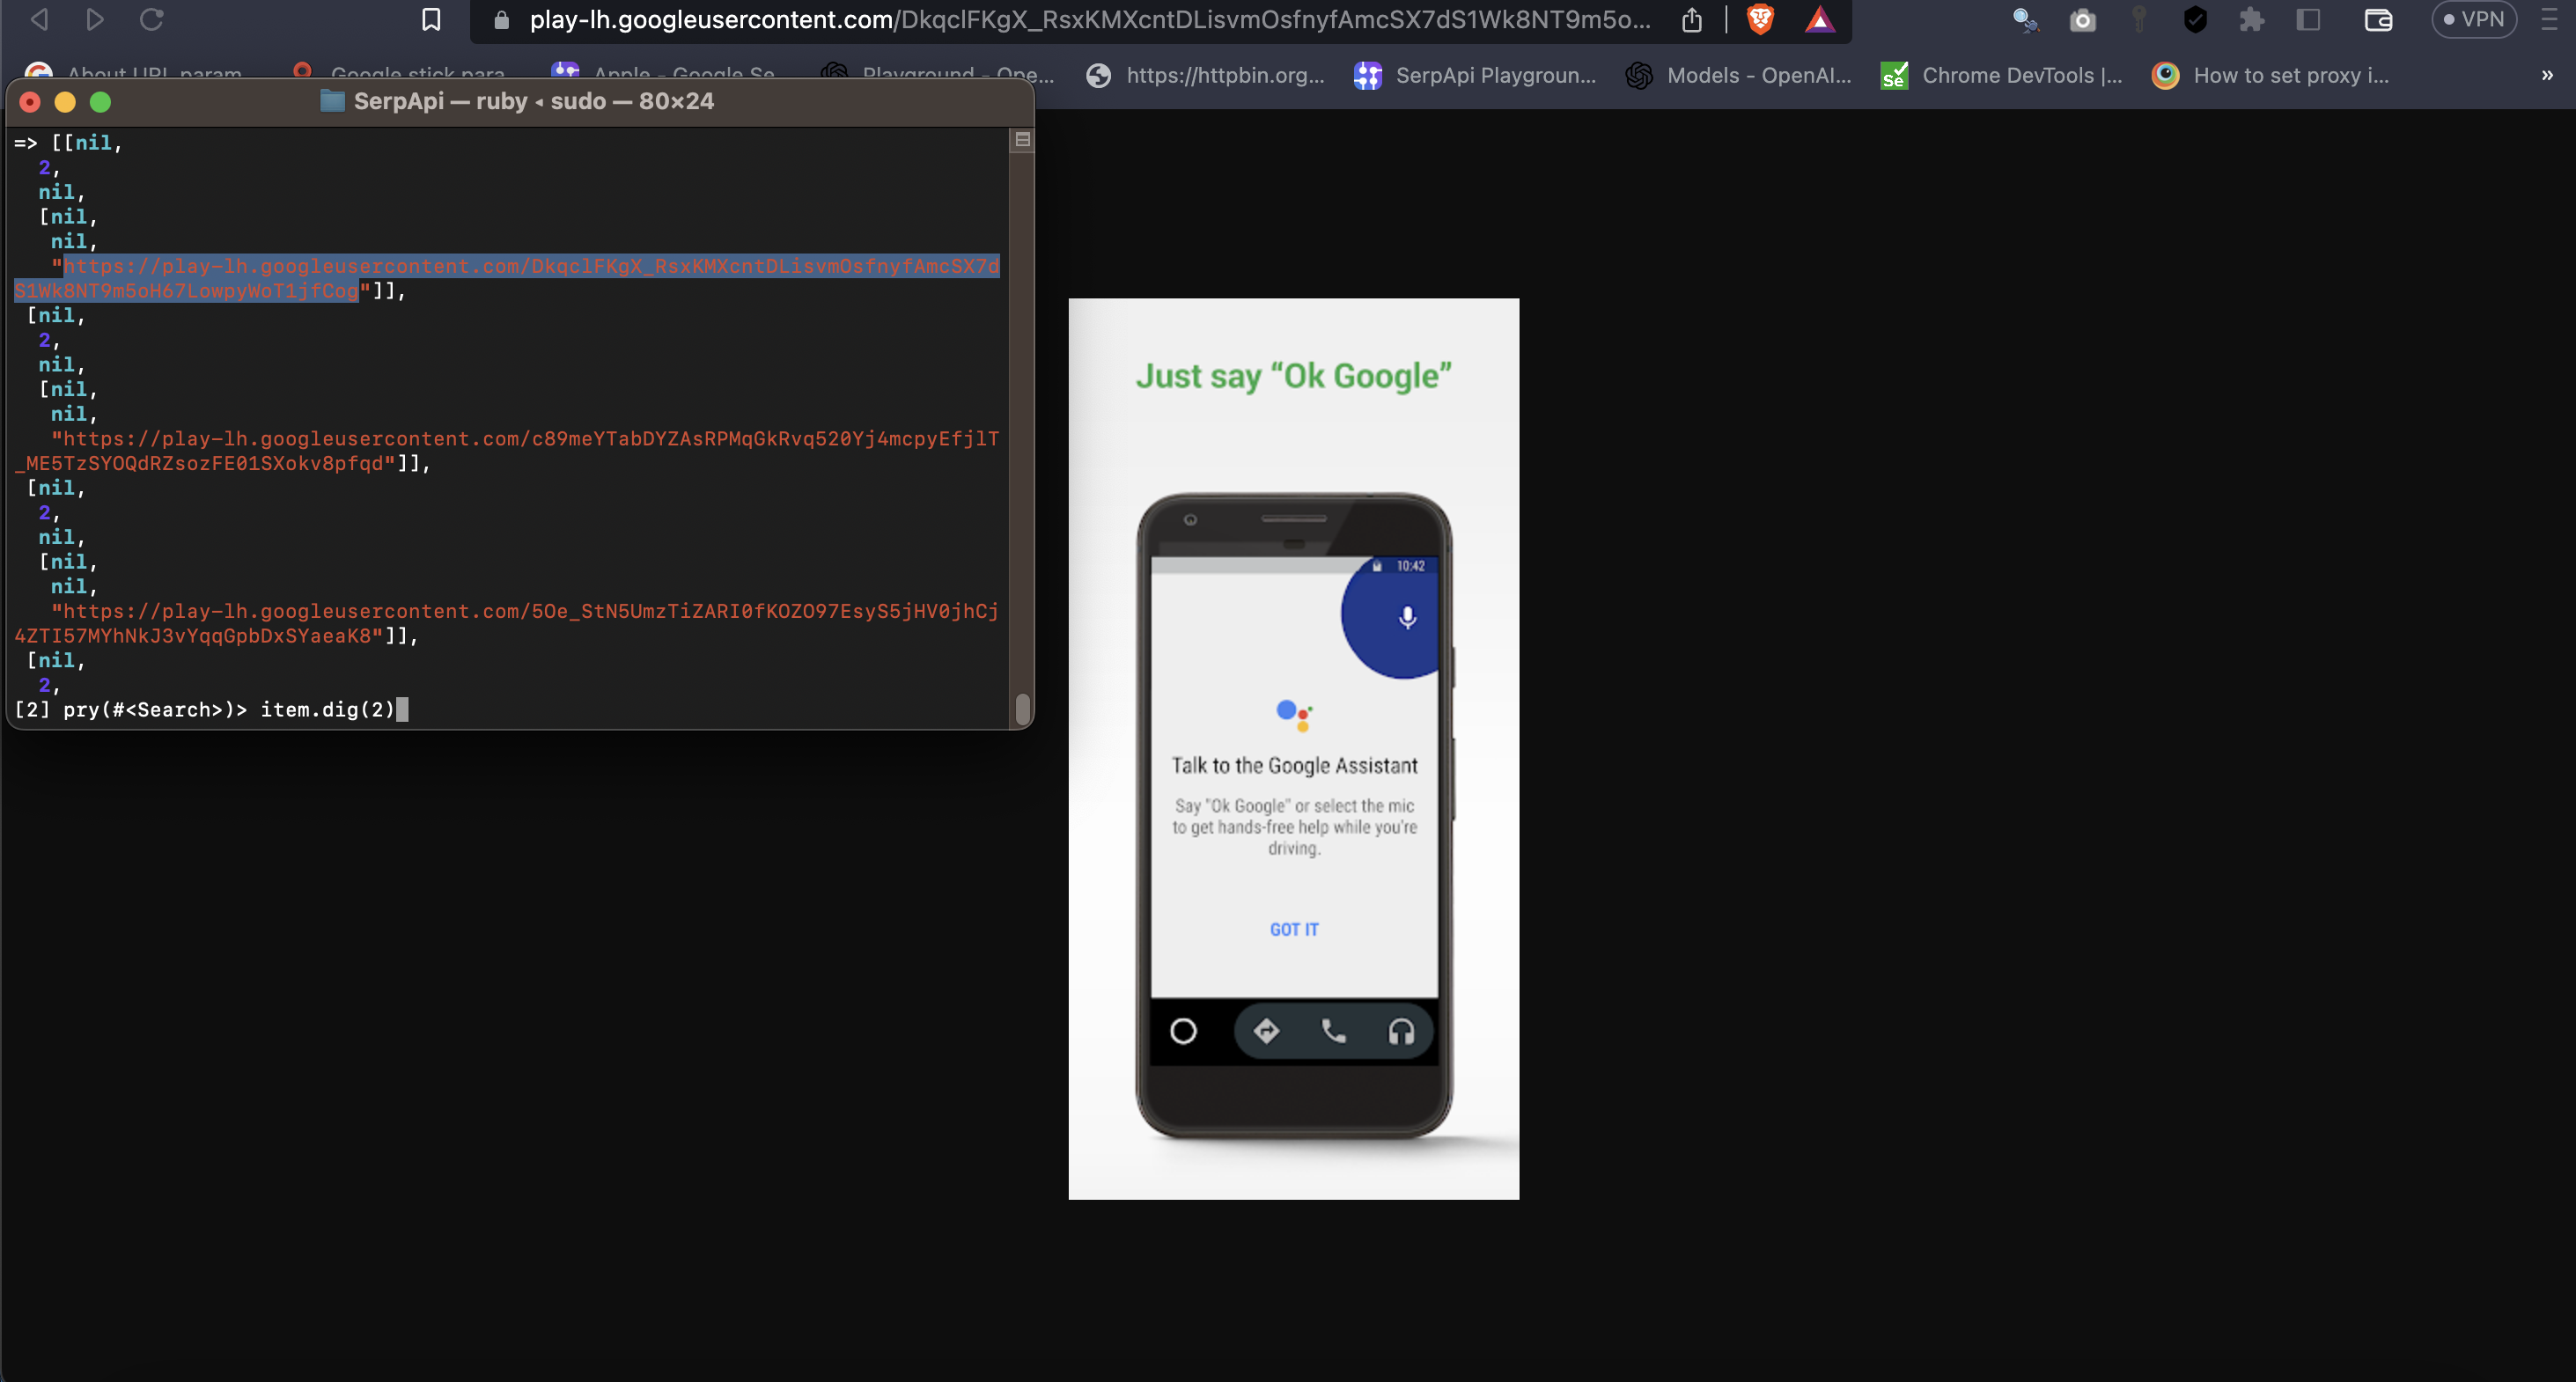
Task: Toggle bookmark using the flag icon
Action: (430, 20)
